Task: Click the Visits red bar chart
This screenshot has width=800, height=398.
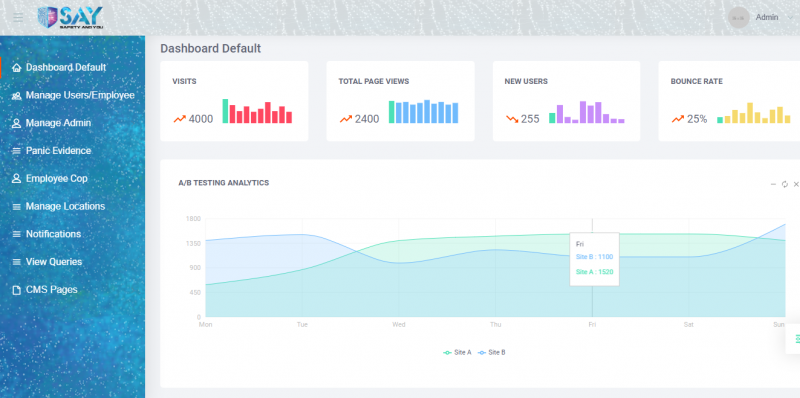Action: click(x=257, y=111)
